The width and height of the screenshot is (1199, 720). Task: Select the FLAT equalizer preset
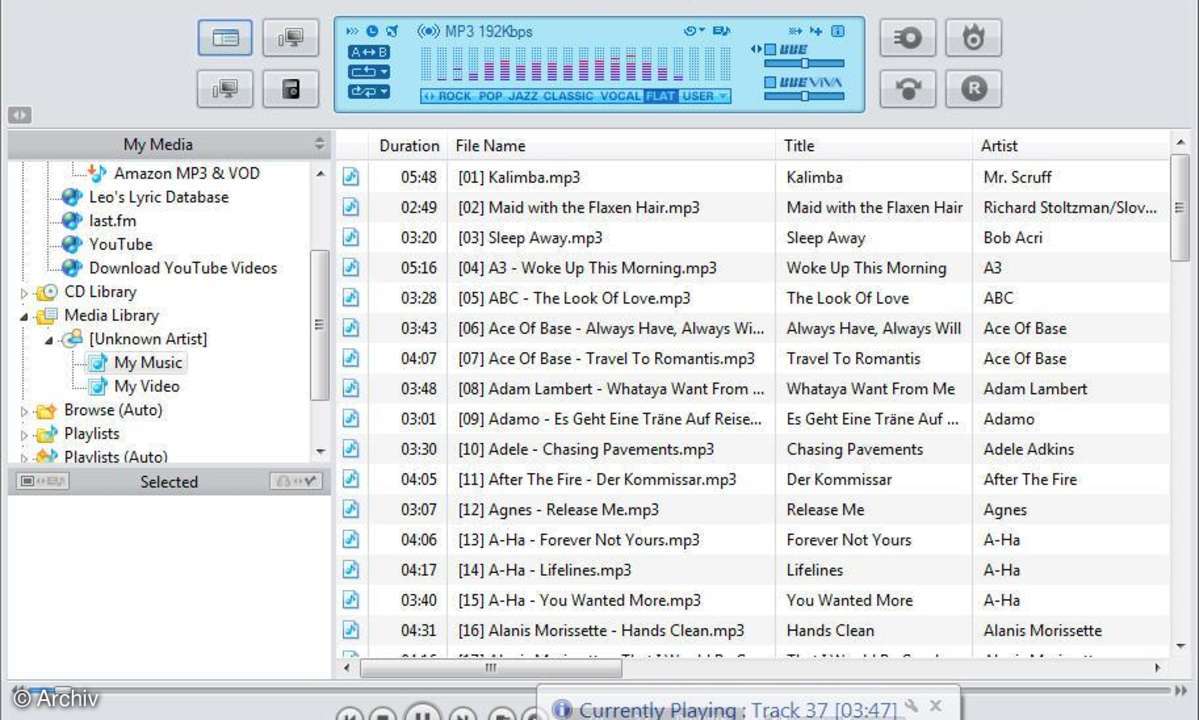tap(661, 96)
